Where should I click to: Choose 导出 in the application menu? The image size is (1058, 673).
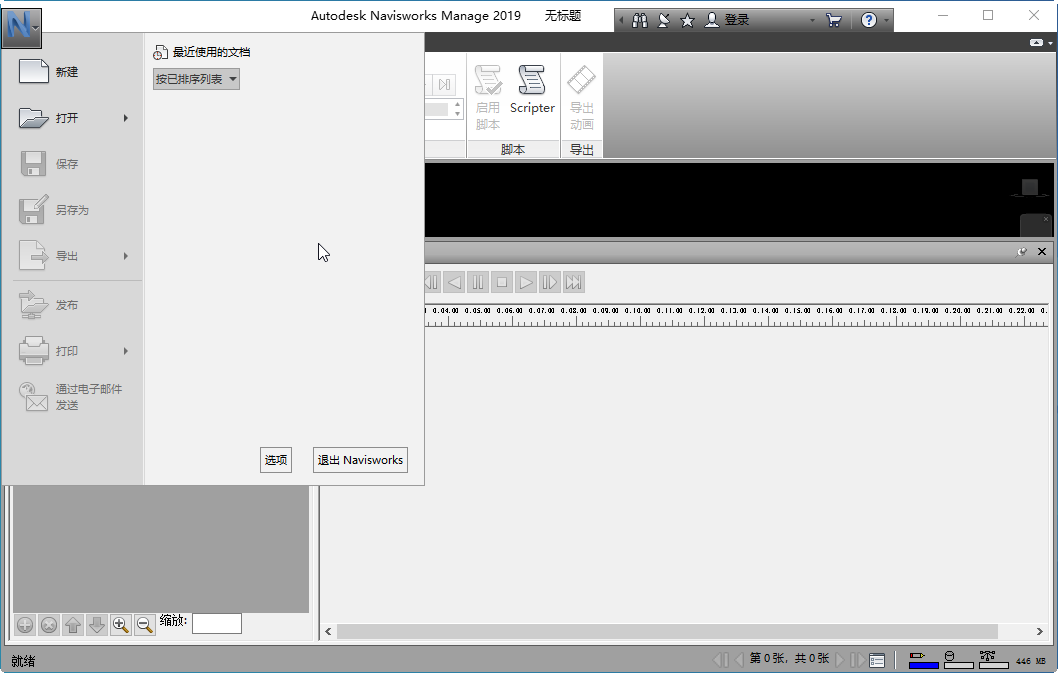tap(49, 256)
